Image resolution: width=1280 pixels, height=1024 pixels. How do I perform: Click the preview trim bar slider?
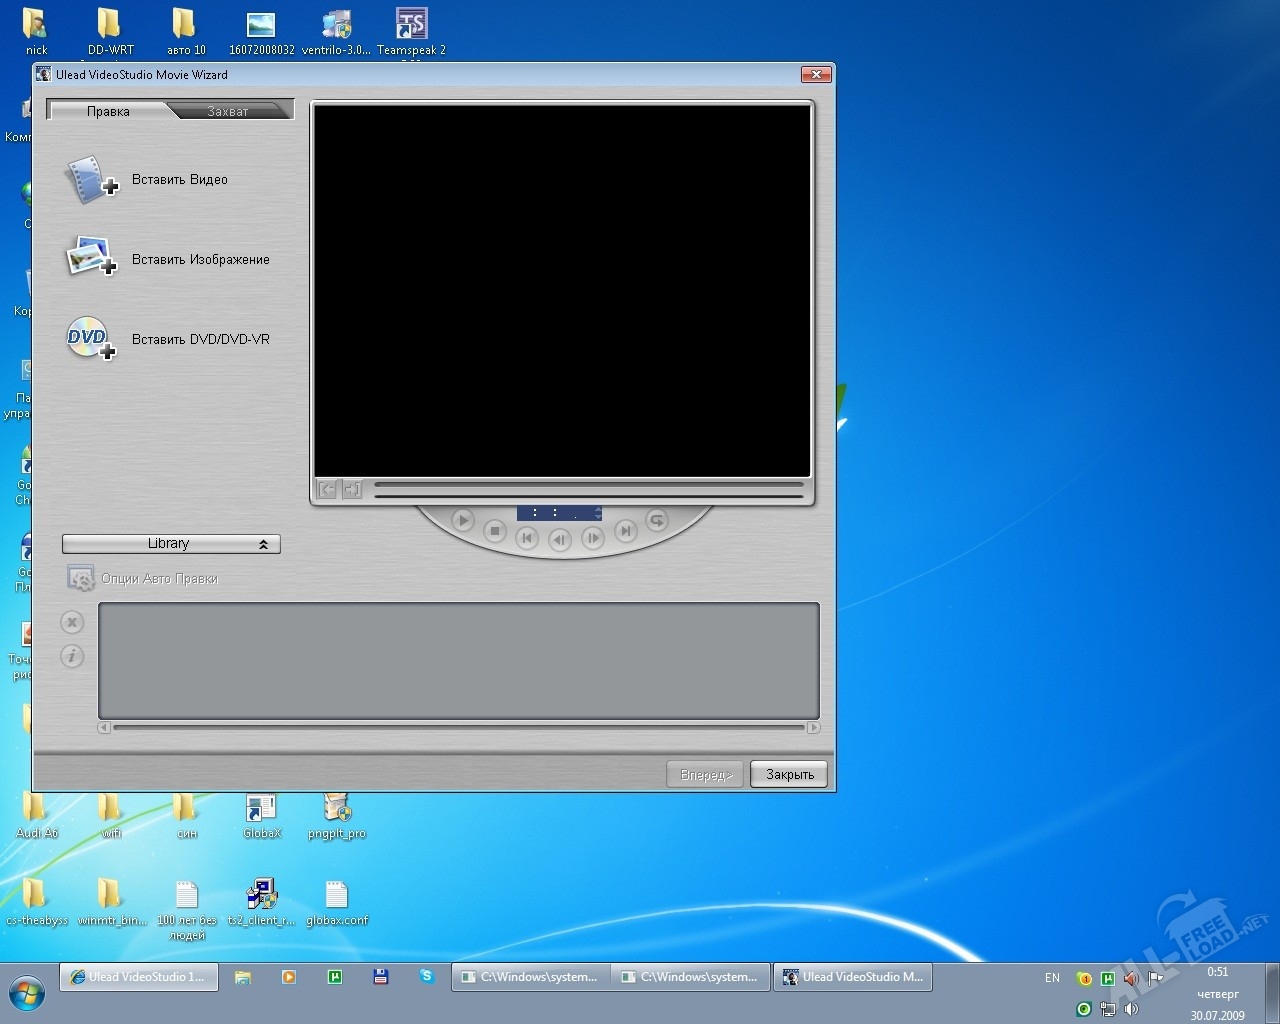(x=588, y=485)
